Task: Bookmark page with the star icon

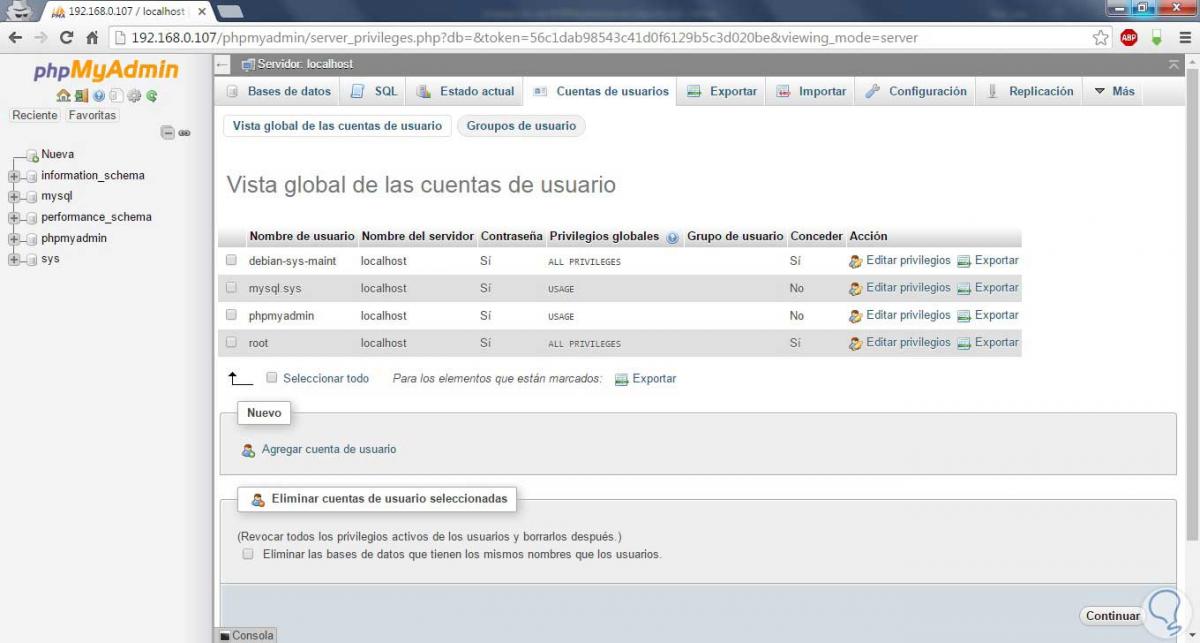Action: 1101,38
